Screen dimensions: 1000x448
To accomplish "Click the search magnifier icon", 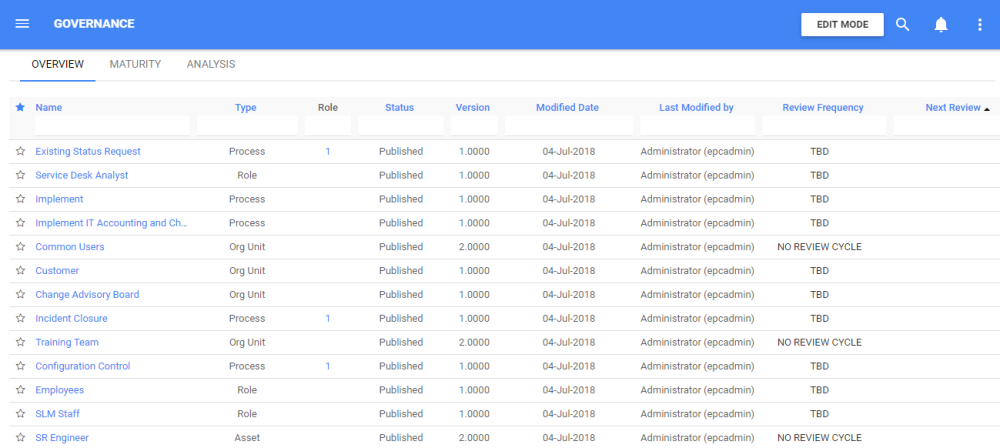I will [x=902, y=24].
